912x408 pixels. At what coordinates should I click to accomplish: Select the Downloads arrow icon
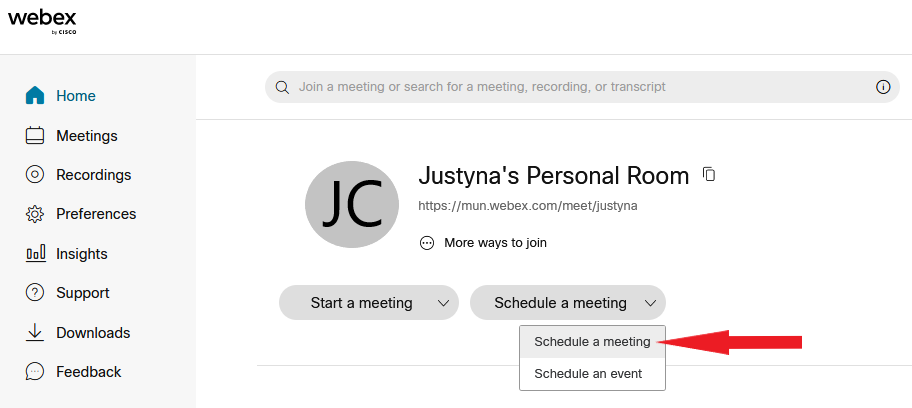click(x=35, y=332)
